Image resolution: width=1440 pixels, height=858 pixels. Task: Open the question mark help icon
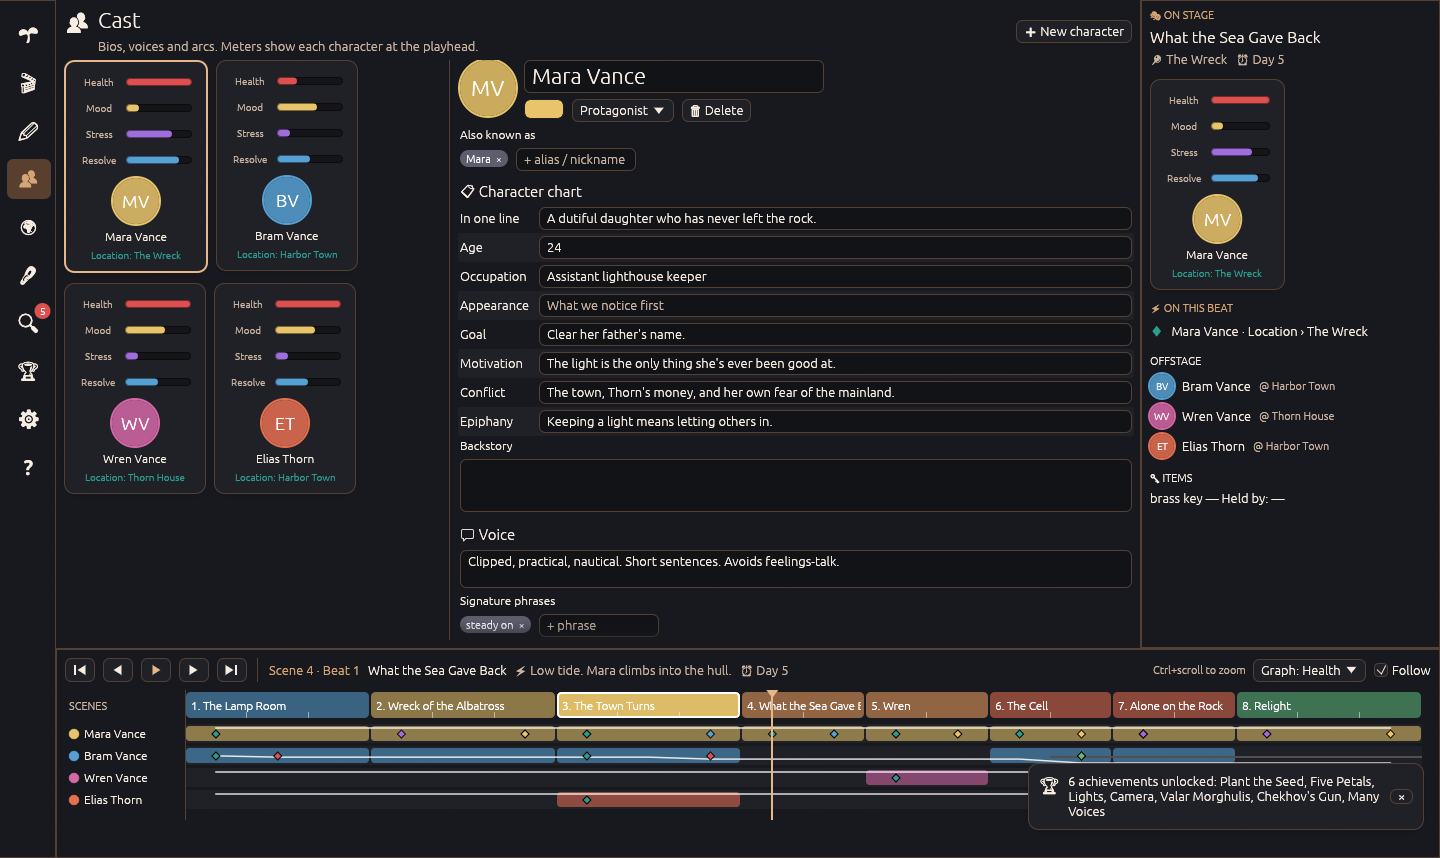coord(28,467)
